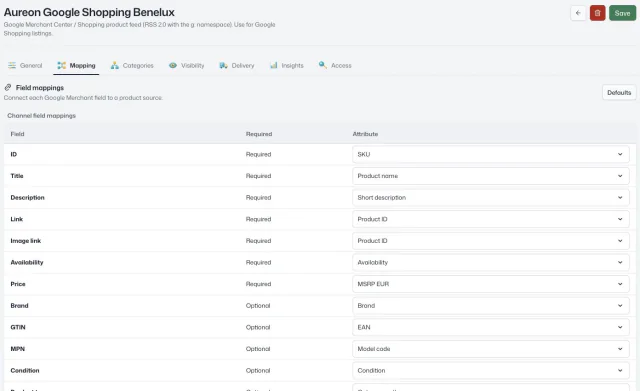This screenshot has height=391, width=640.
Task: Click the Visibility eye icon
Action: tap(173, 65)
